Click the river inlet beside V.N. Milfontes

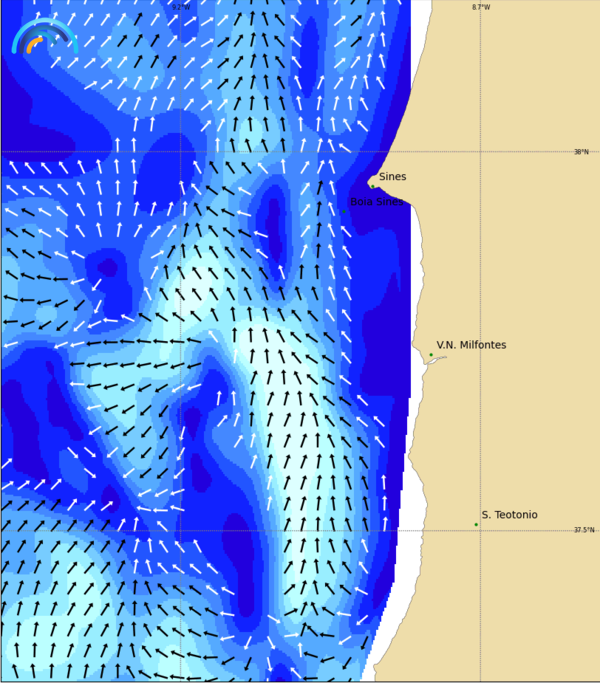[435, 361]
